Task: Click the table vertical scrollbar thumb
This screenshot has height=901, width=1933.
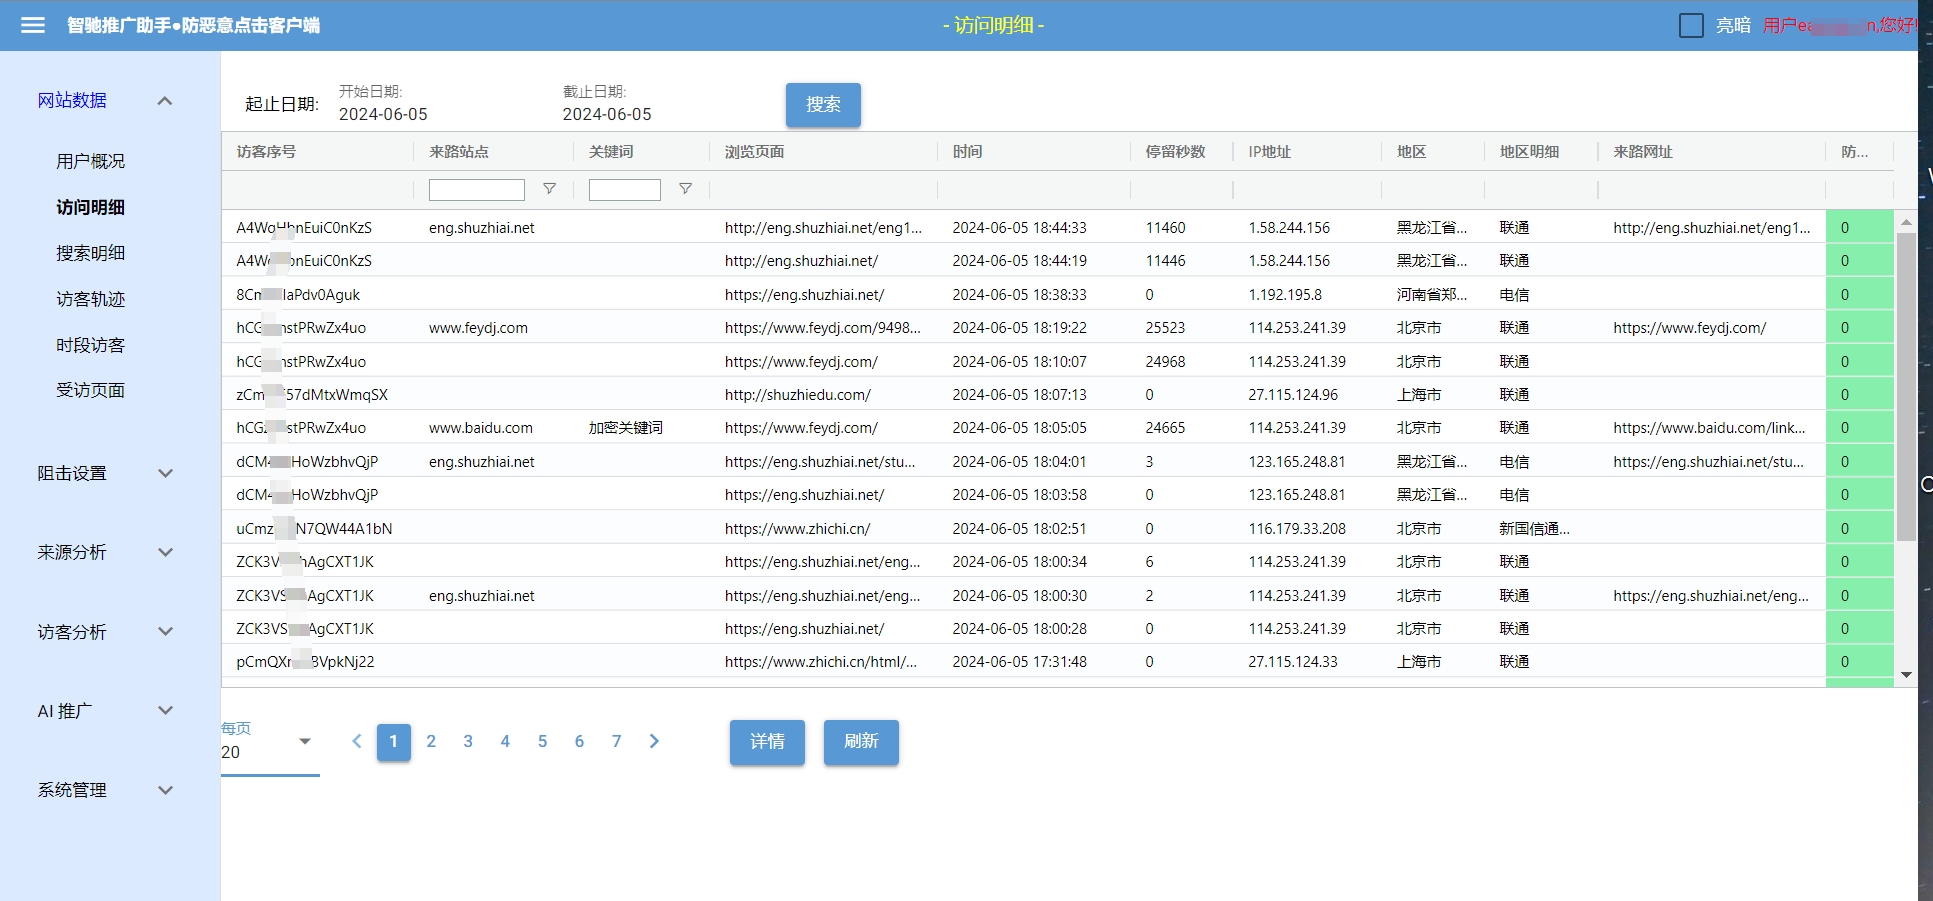Action: coord(1906,387)
